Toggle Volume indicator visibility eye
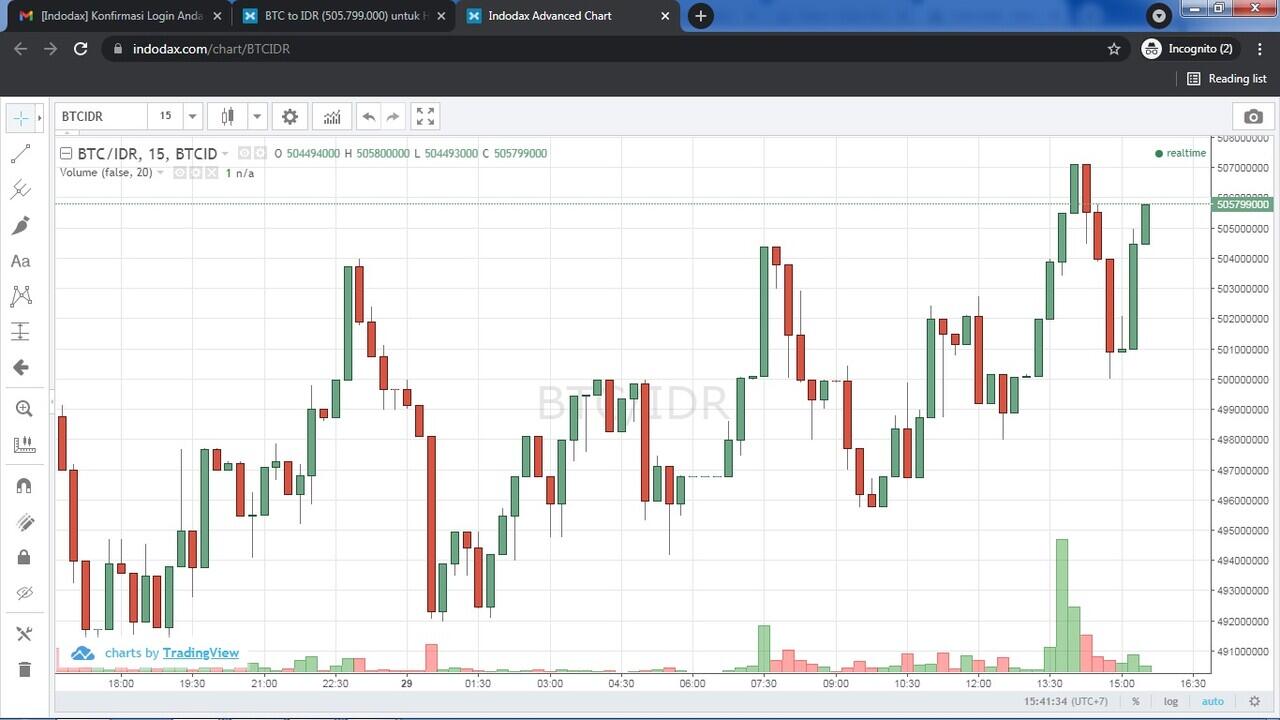This screenshot has height=720, width=1280. coord(181,173)
